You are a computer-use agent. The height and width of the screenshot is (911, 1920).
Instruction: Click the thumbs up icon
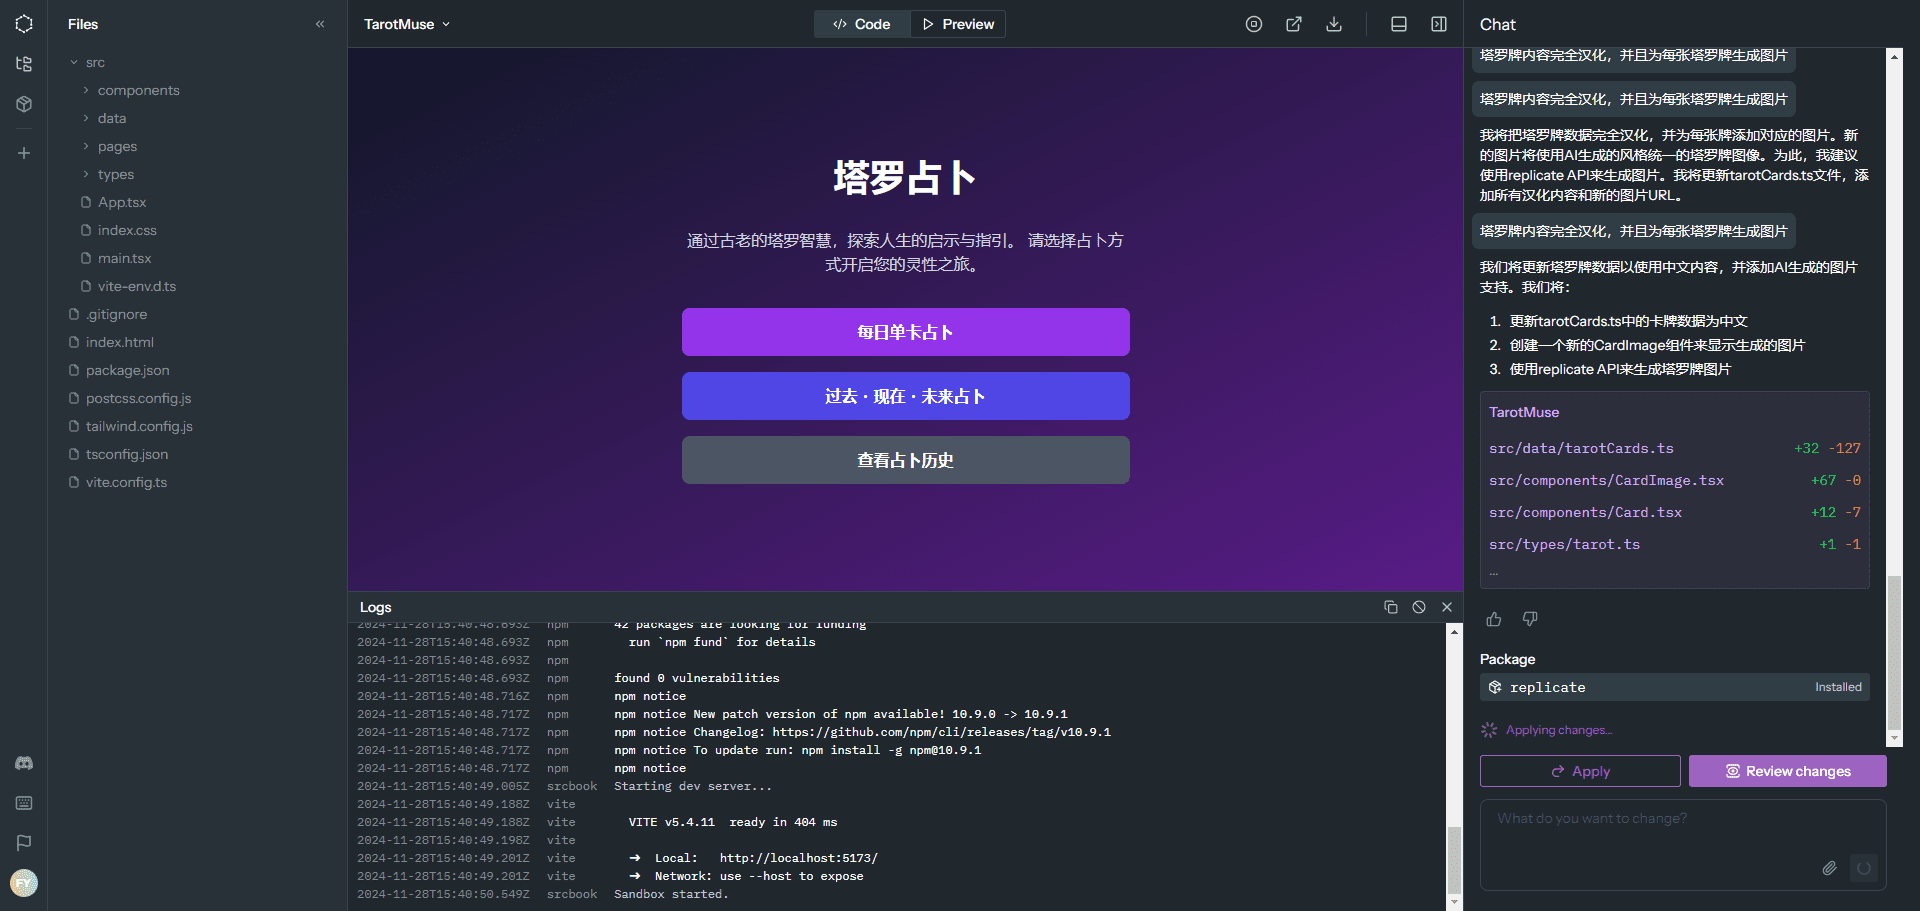coord(1494,619)
